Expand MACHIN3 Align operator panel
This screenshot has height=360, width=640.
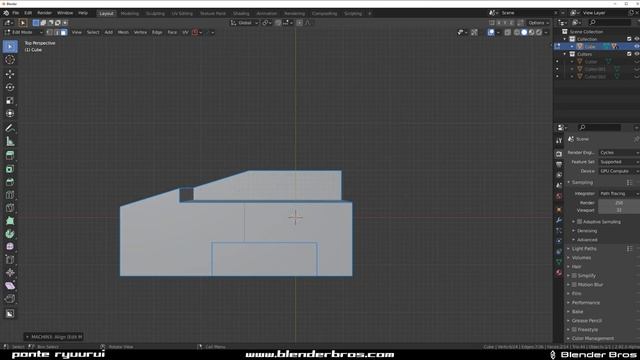(54, 337)
